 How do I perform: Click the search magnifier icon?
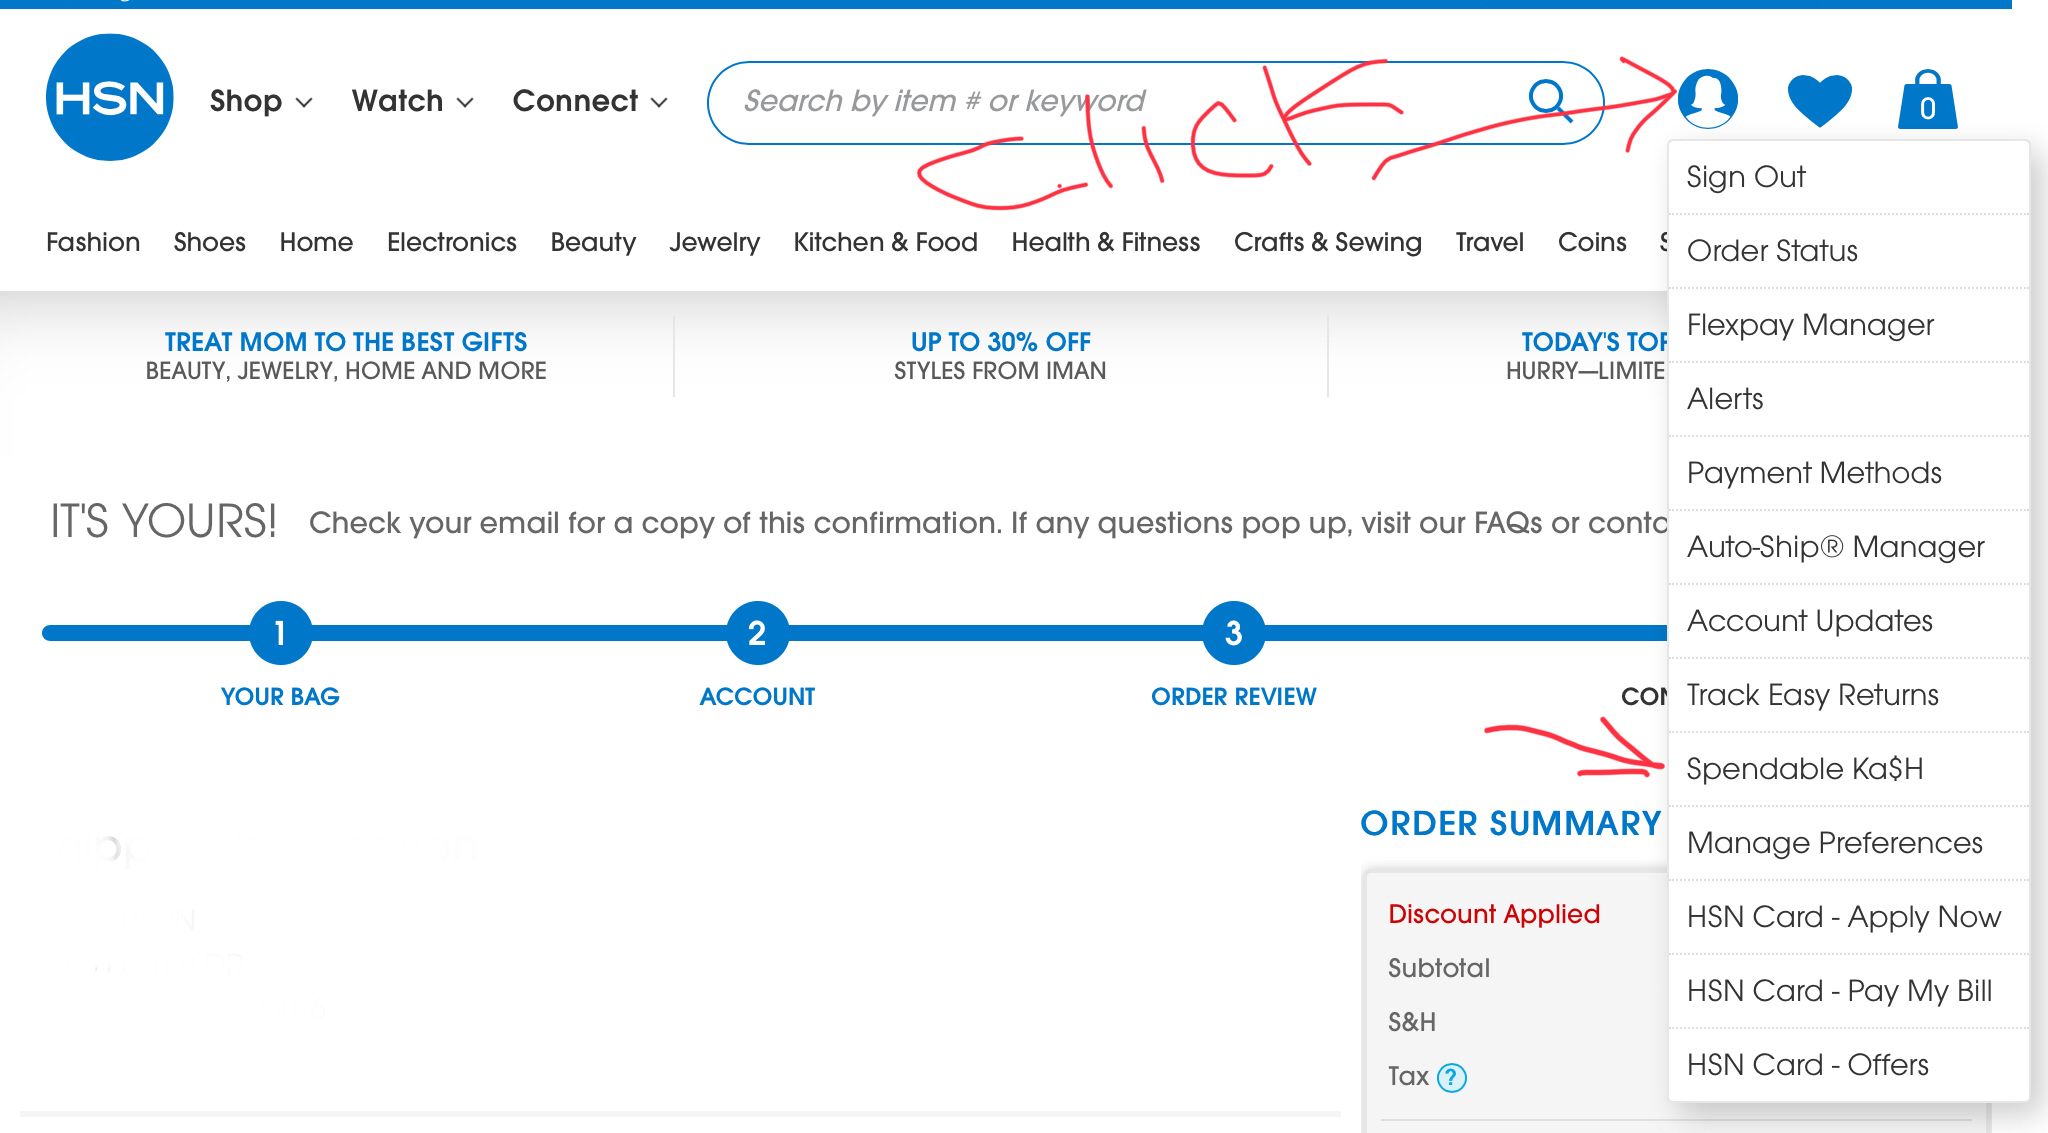pos(1548,99)
